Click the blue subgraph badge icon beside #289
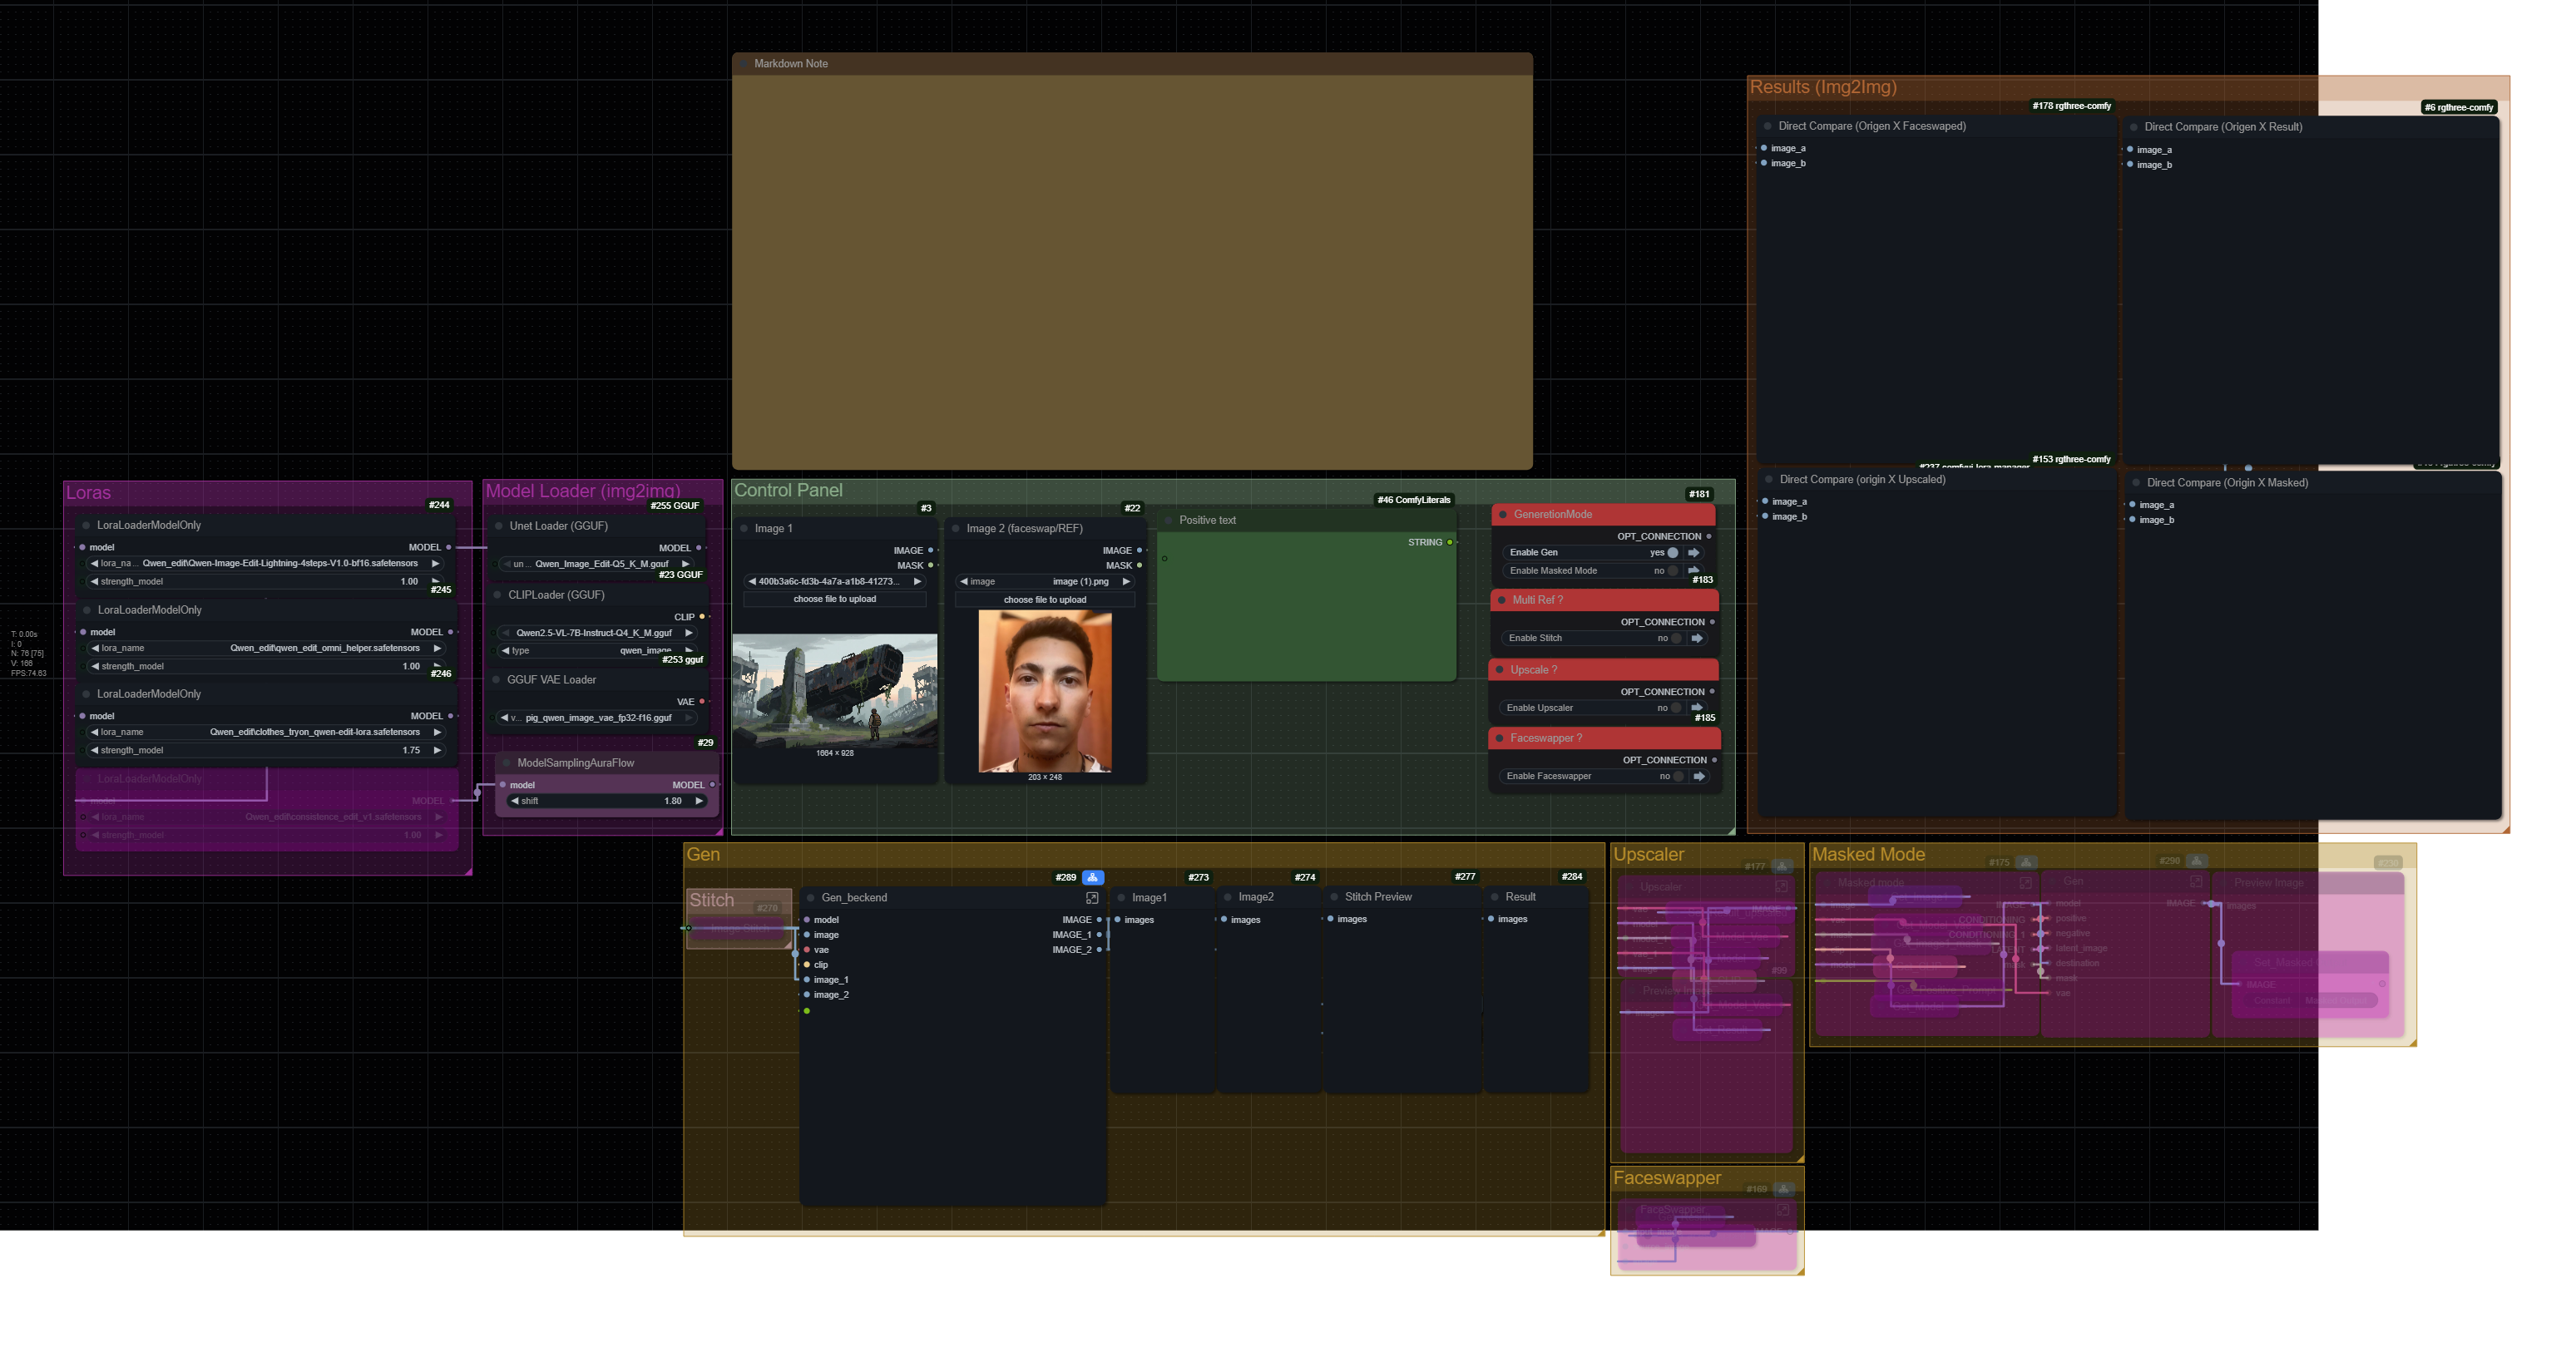 [1093, 878]
